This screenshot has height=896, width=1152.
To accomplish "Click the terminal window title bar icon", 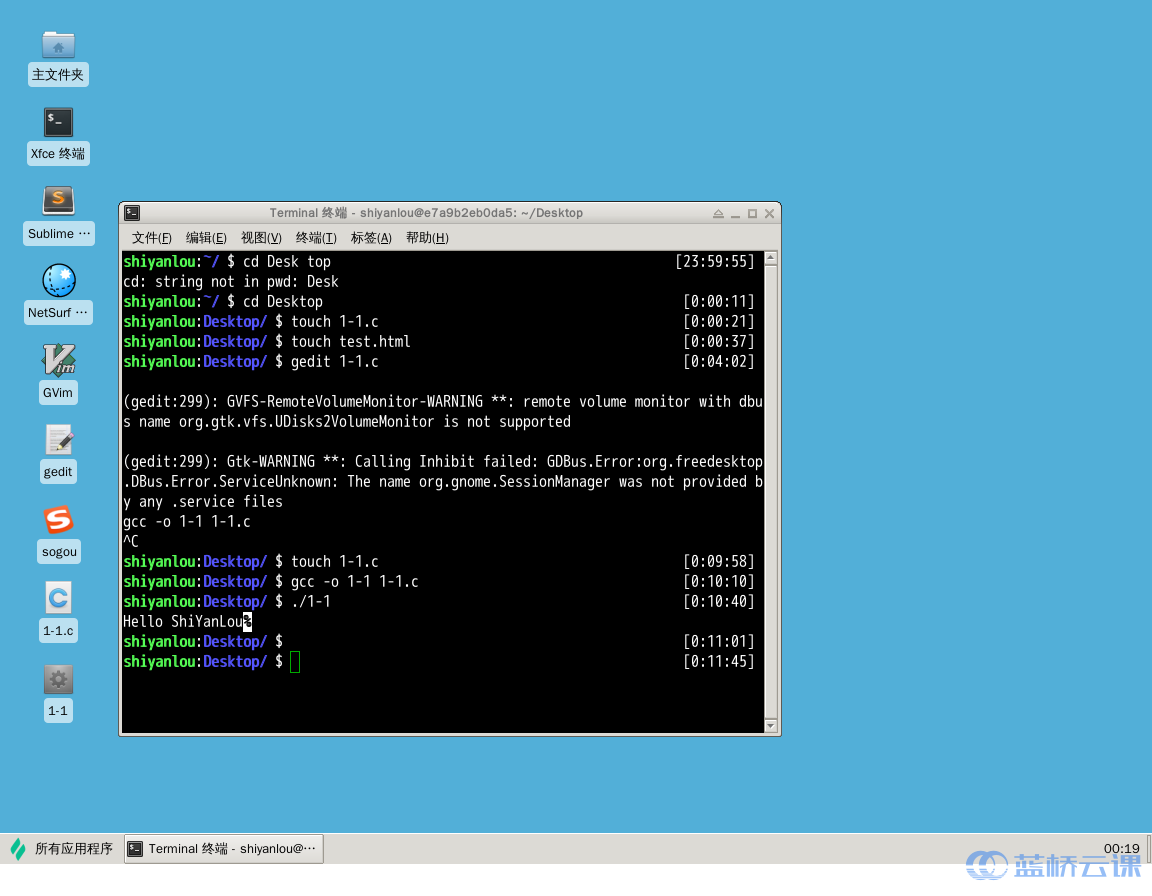I will (x=132, y=213).
